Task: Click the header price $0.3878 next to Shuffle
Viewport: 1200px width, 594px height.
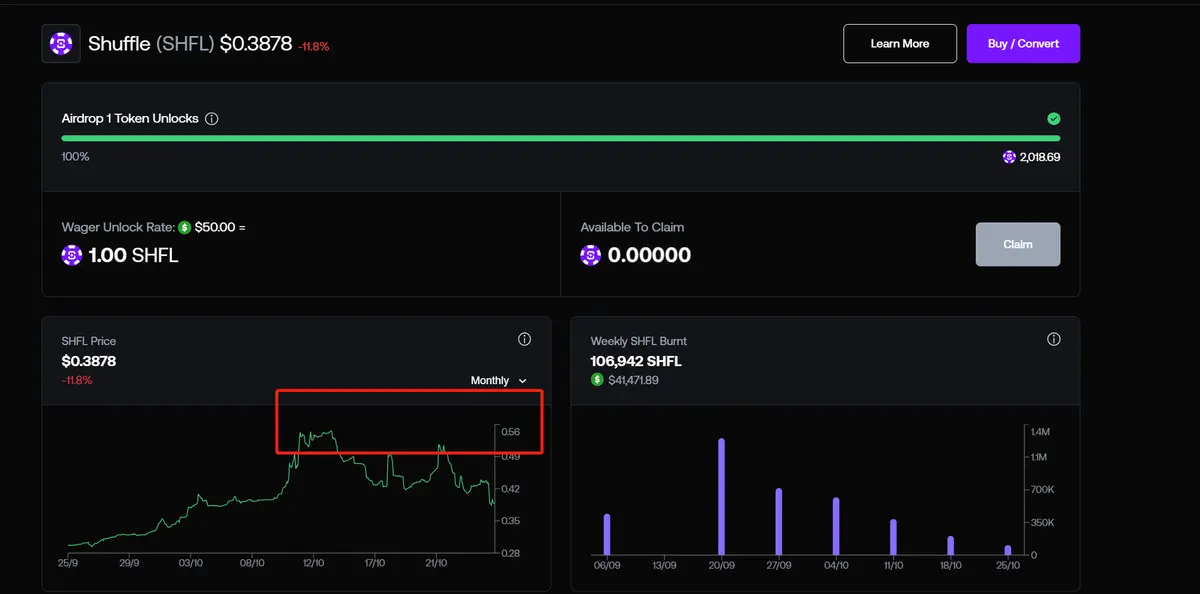Action: point(256,44)
